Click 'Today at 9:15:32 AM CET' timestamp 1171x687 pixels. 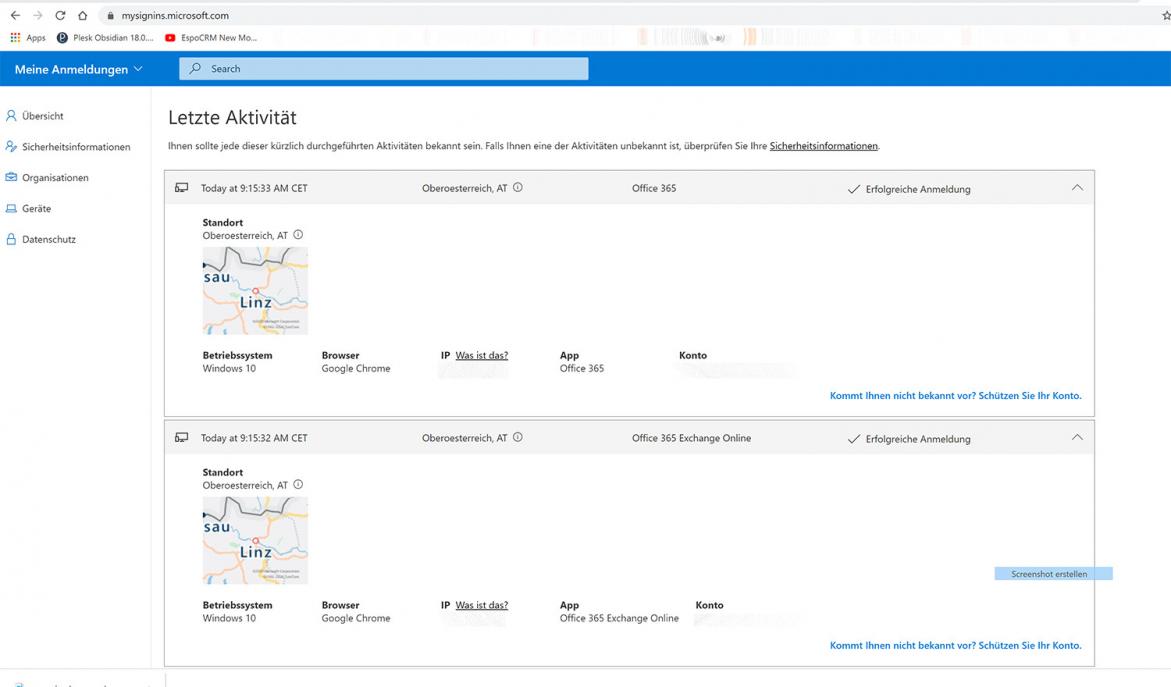click(254, 438)
